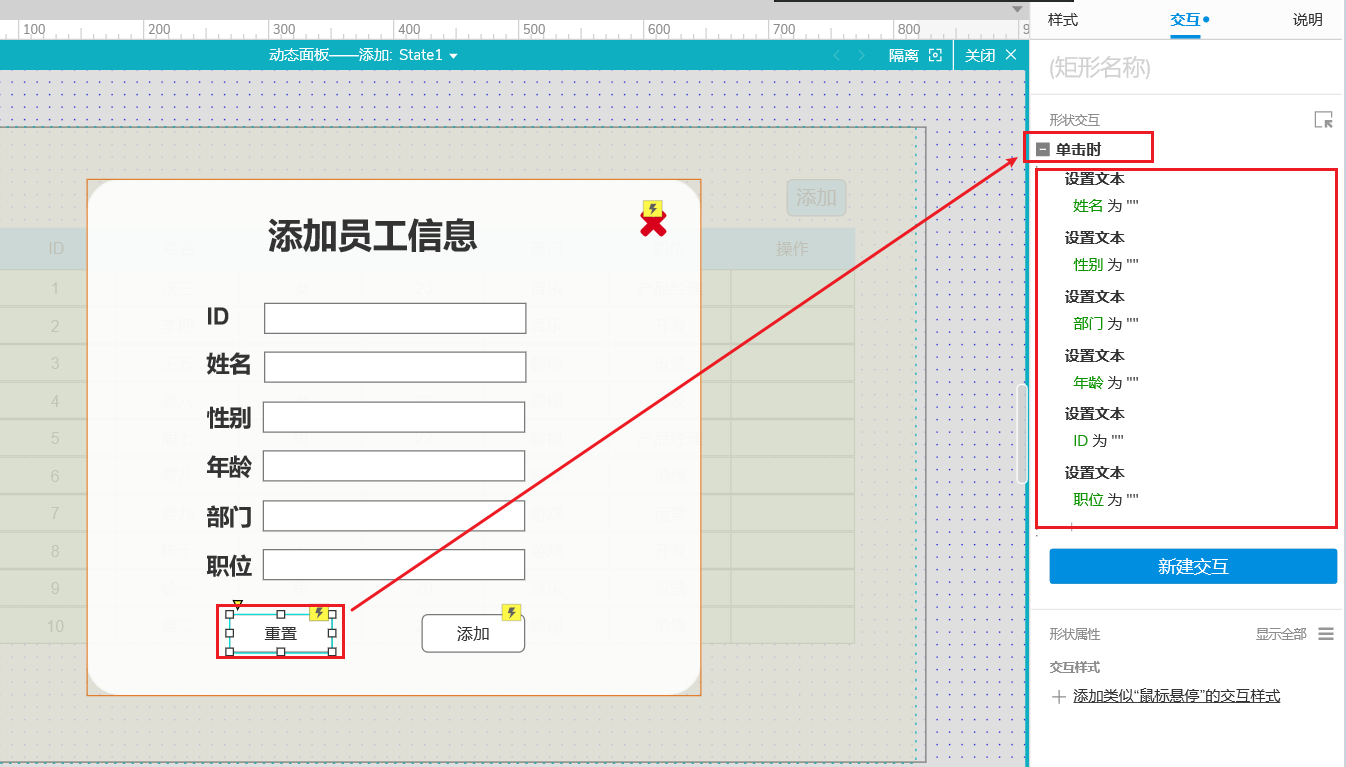Click the 性别 input field
The width and height of the screenshot is (1346, 767).
pos(394,417)
